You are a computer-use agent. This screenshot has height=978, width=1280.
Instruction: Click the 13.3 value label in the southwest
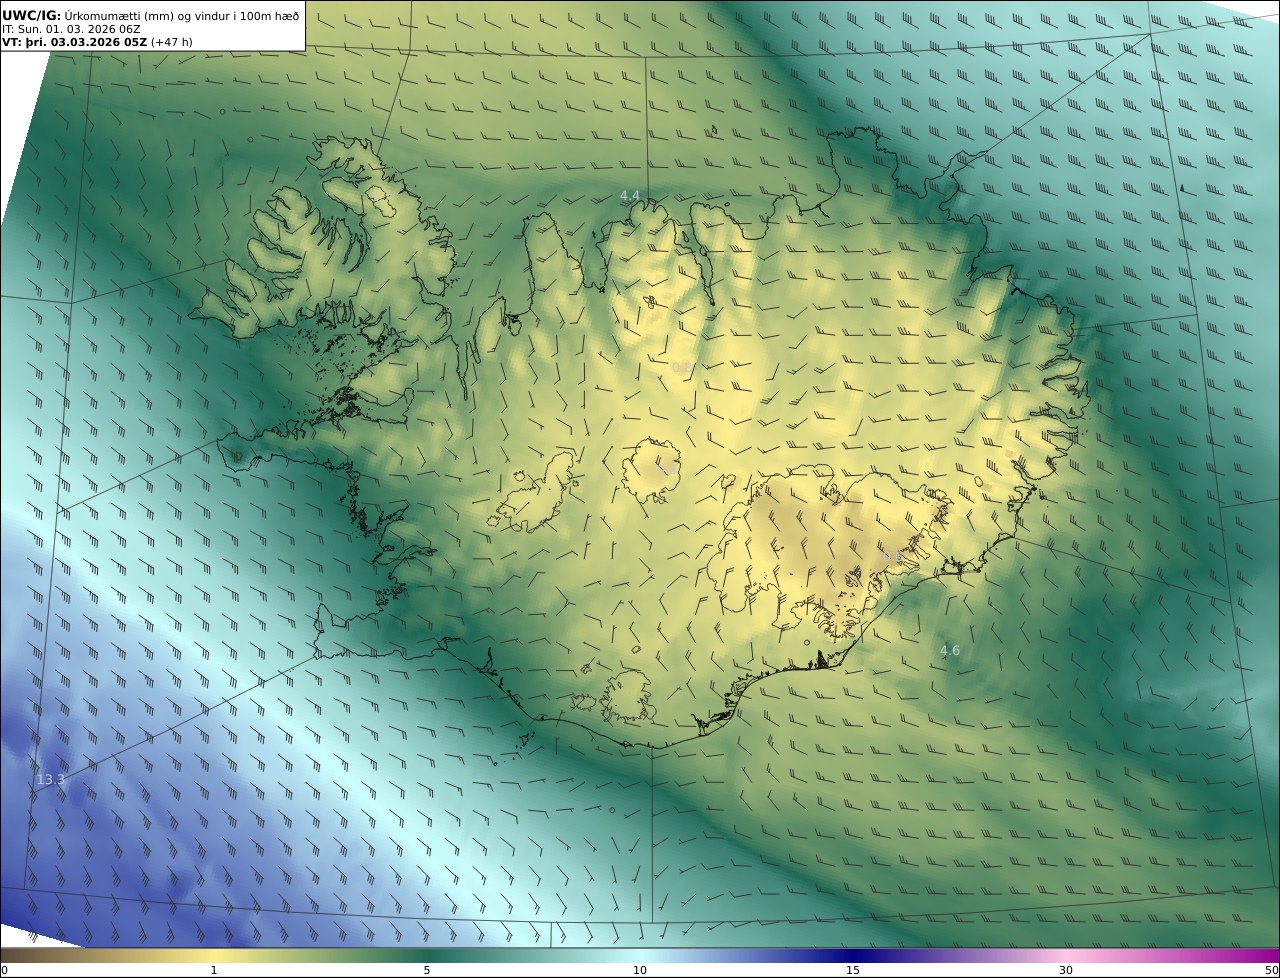(50, 779)
